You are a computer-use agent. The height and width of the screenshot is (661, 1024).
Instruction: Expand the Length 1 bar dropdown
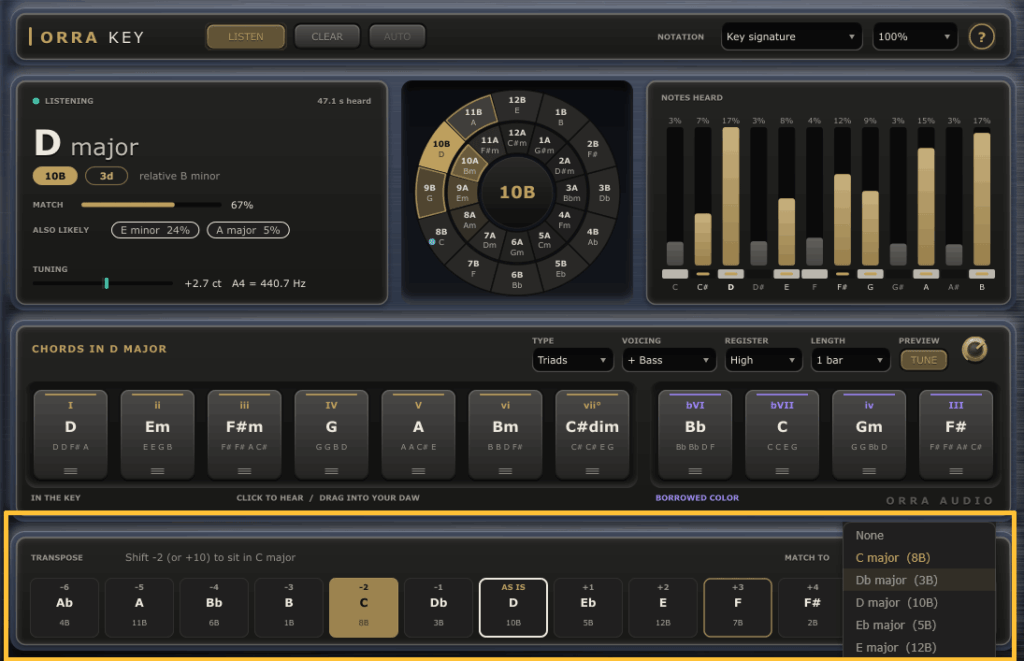pyautogui.click(x=850, y=360)
